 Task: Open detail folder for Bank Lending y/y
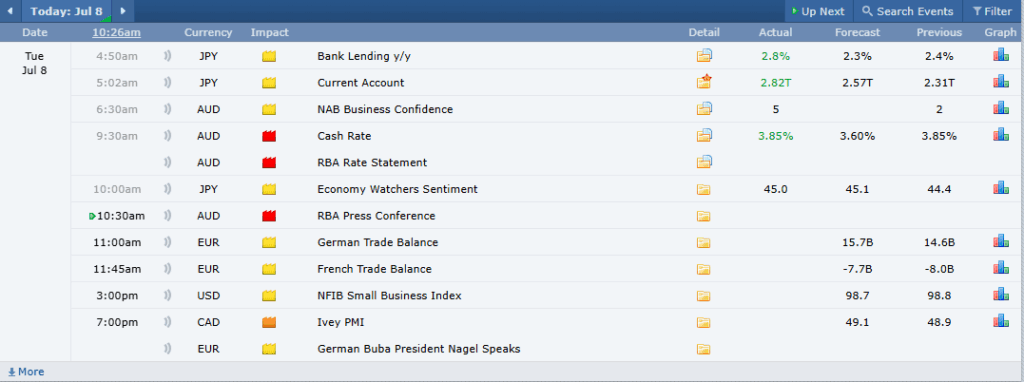click(x=703, y=56)
